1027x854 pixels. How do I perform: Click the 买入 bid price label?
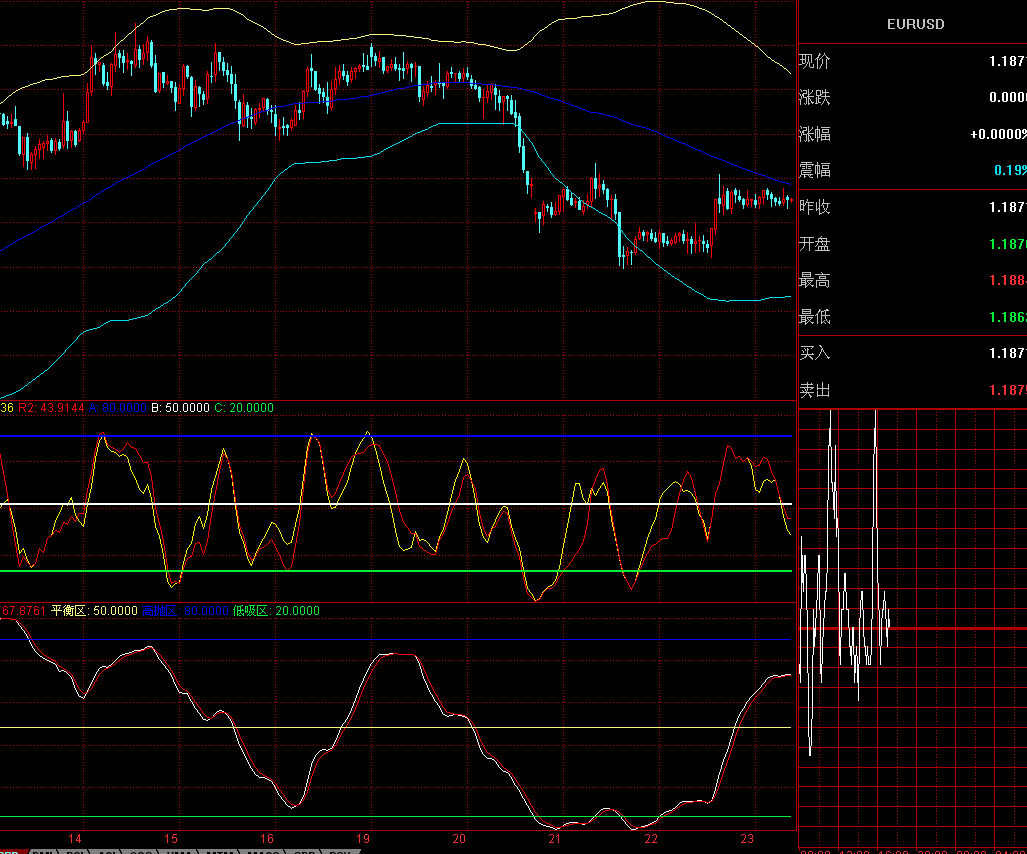(x=815, y=353)
